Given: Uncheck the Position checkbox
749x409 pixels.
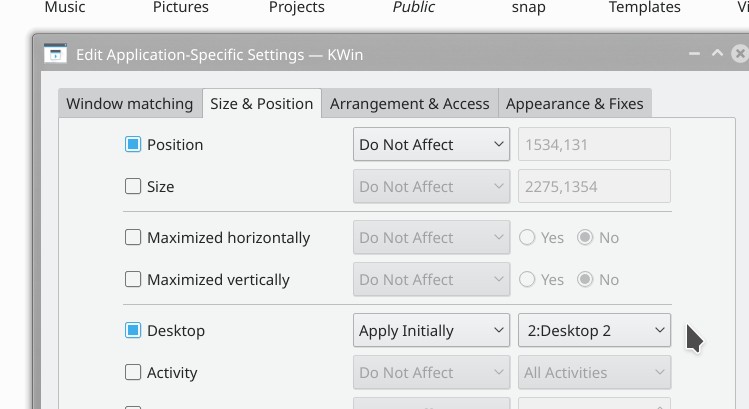Looking at the screenshot, I should pos(133,145).
